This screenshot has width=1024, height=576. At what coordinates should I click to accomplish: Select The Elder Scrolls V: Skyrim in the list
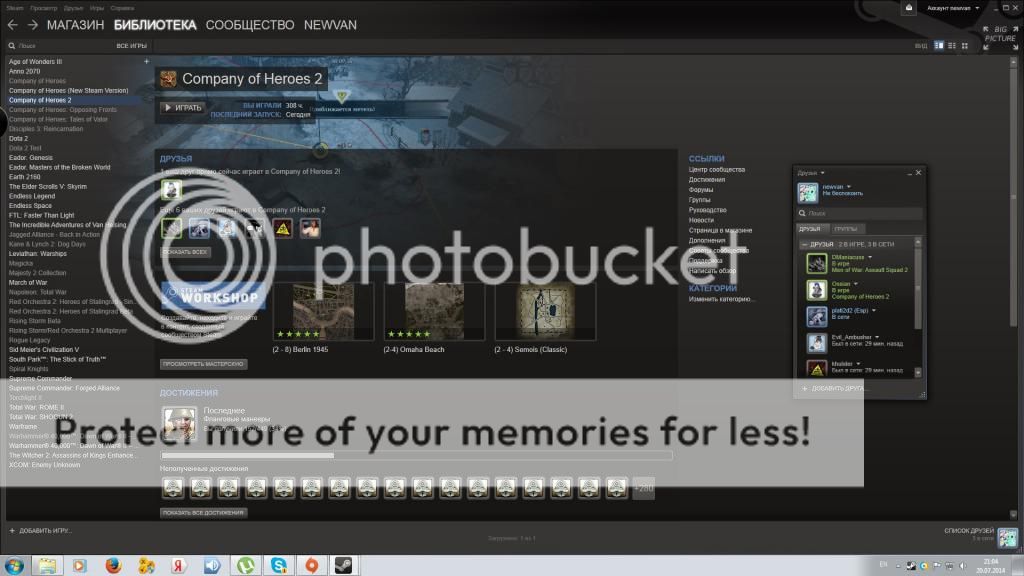tap(48, 187)
